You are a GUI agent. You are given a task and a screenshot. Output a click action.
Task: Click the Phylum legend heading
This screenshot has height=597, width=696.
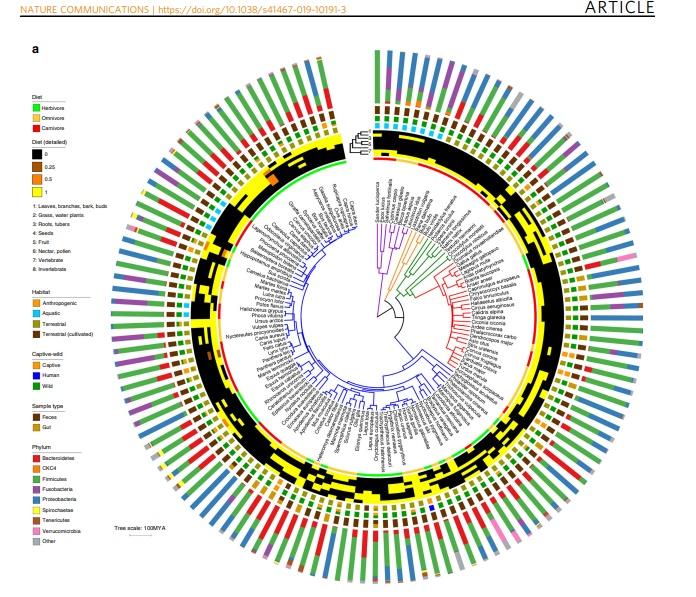tap(41, 447)
